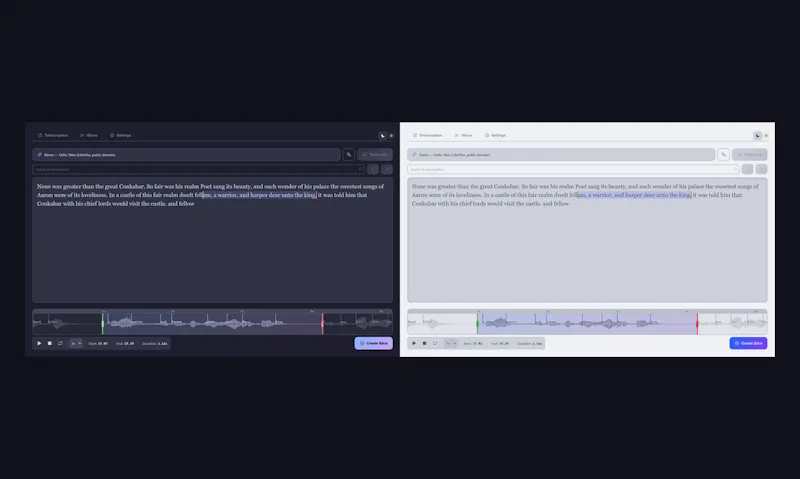The height and width of the screenshot is (479, 800).
Task: Click Create Slice in the light panel
Action: pos(748,343)
